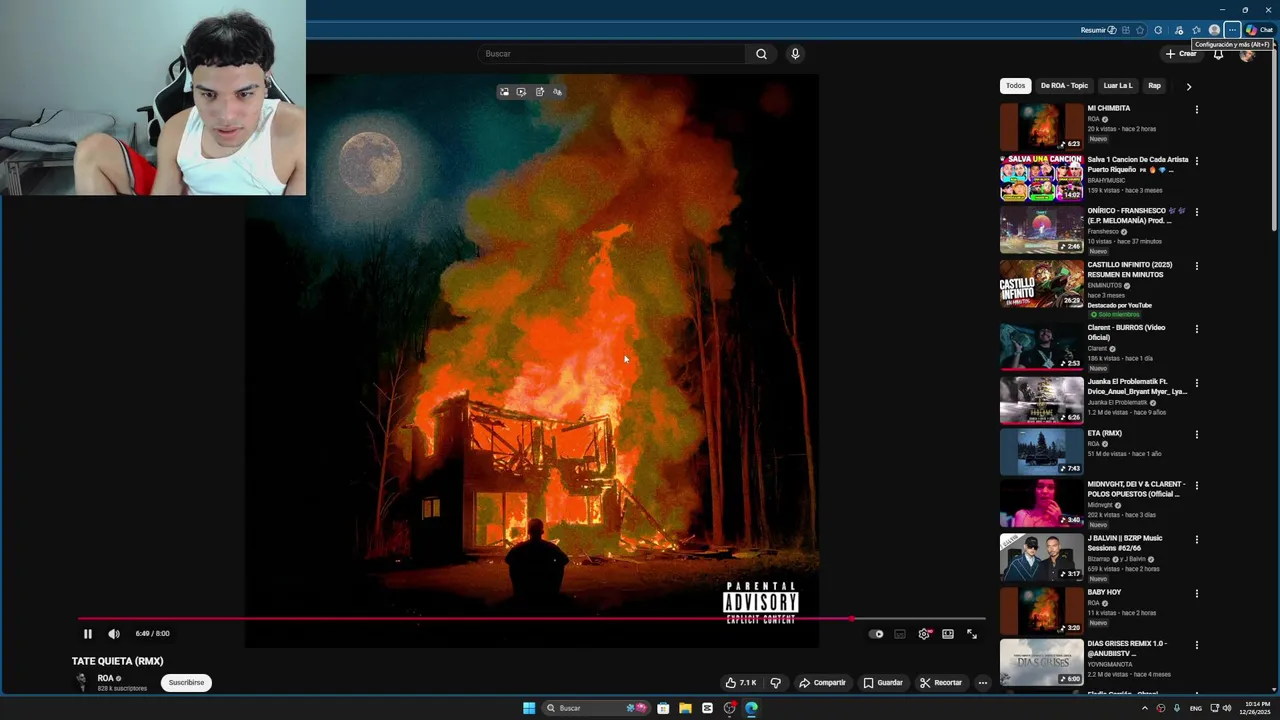The width and height of the screenshot is (1280, 720).
Task: Open options for Salva 1 Cancion video
Action: pos(1197,161)
